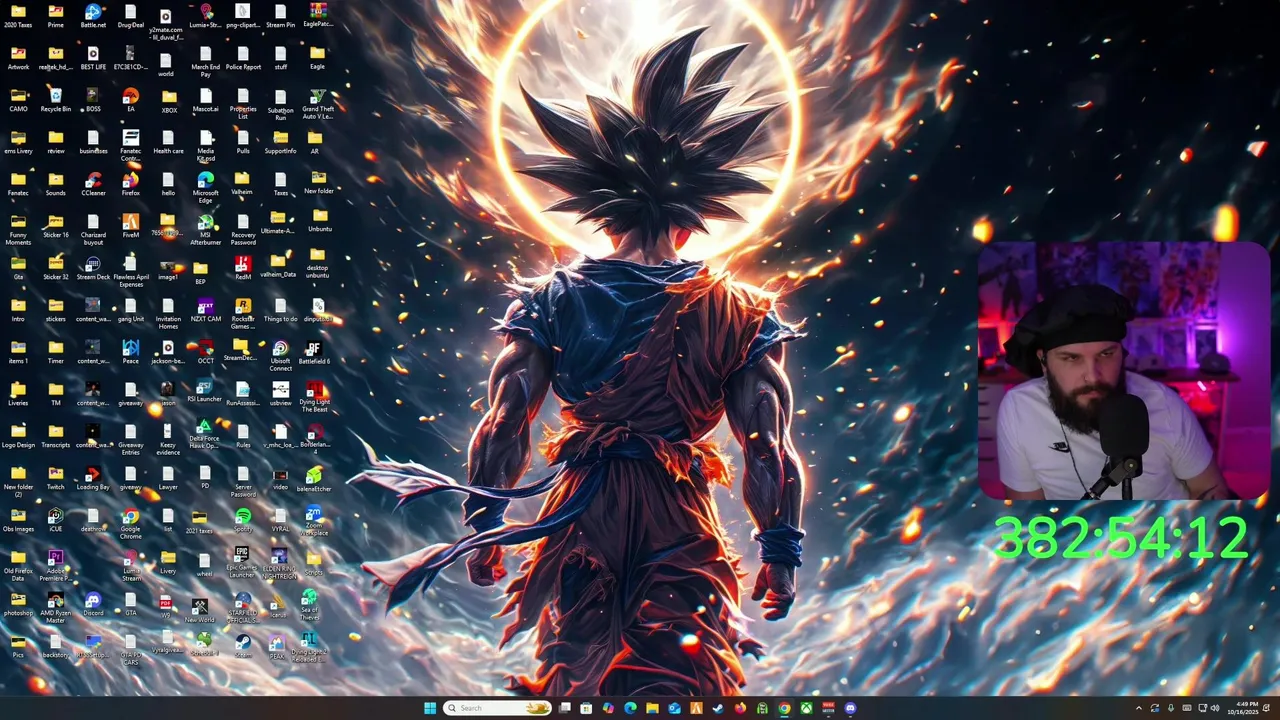This screenshot has width=1280, height=720.
Task: Open the Zoom Workplace desktop shortcut
Action: tap(314, 520)
